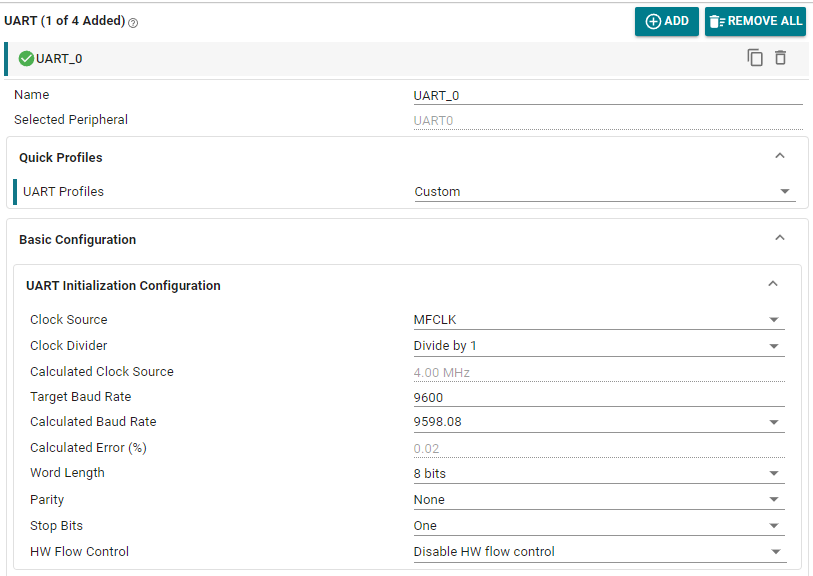Image resolution: width=813 pixels, height=576 pixels.
Task: Open the Word Length dropdown
Action: (599, 473)
